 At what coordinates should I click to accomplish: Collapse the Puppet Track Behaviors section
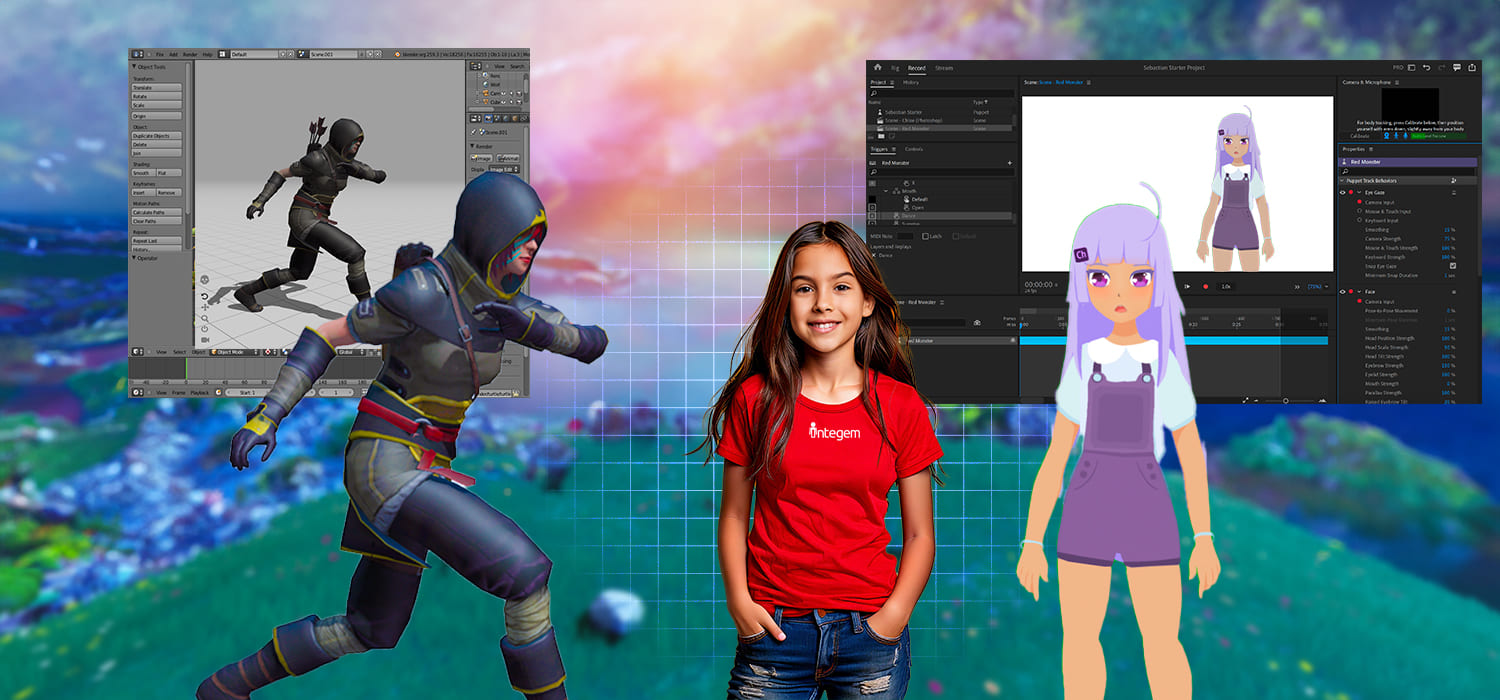[1342, 181]
